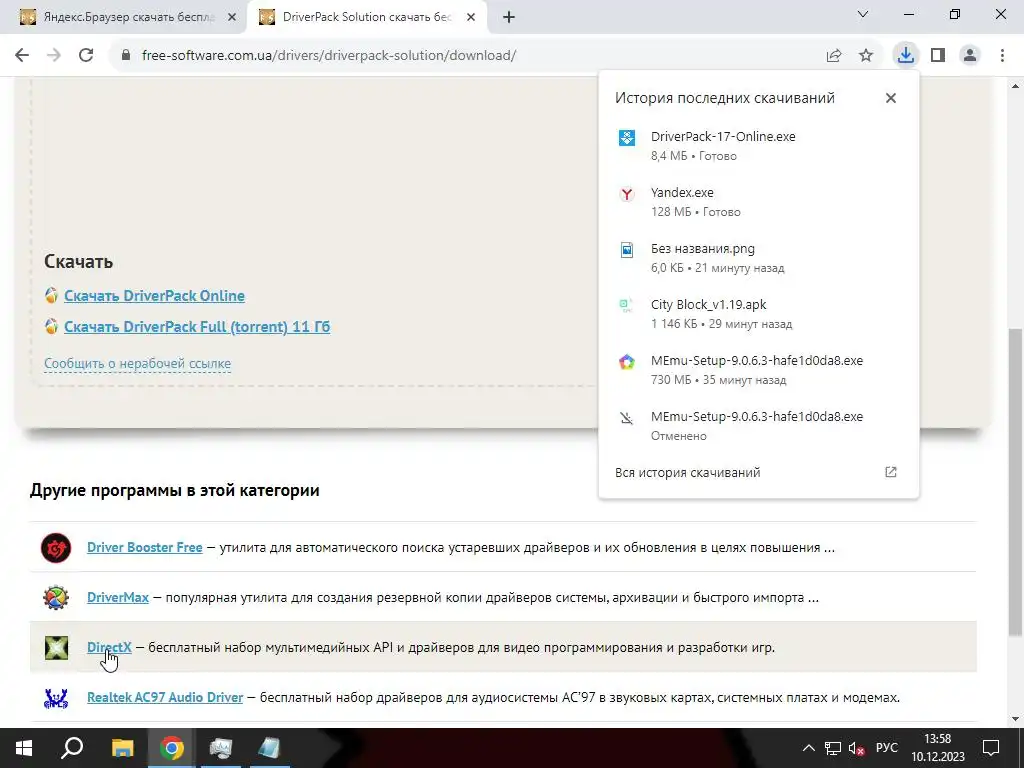Open the Windows Start menu
The image size is (1024, 768).
point(24,748)
